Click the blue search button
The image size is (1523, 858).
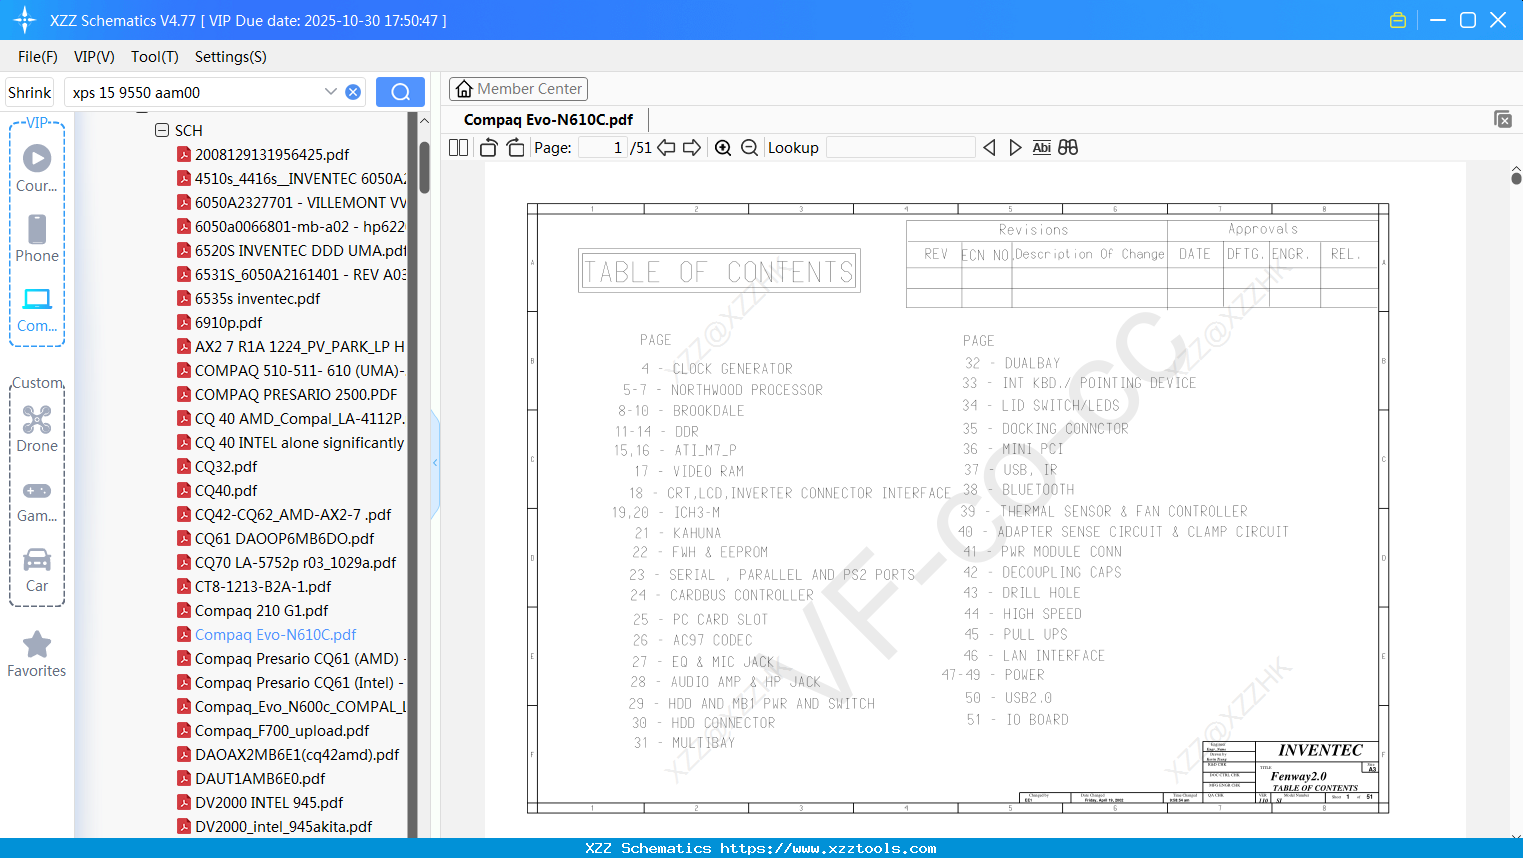point(400,92)
